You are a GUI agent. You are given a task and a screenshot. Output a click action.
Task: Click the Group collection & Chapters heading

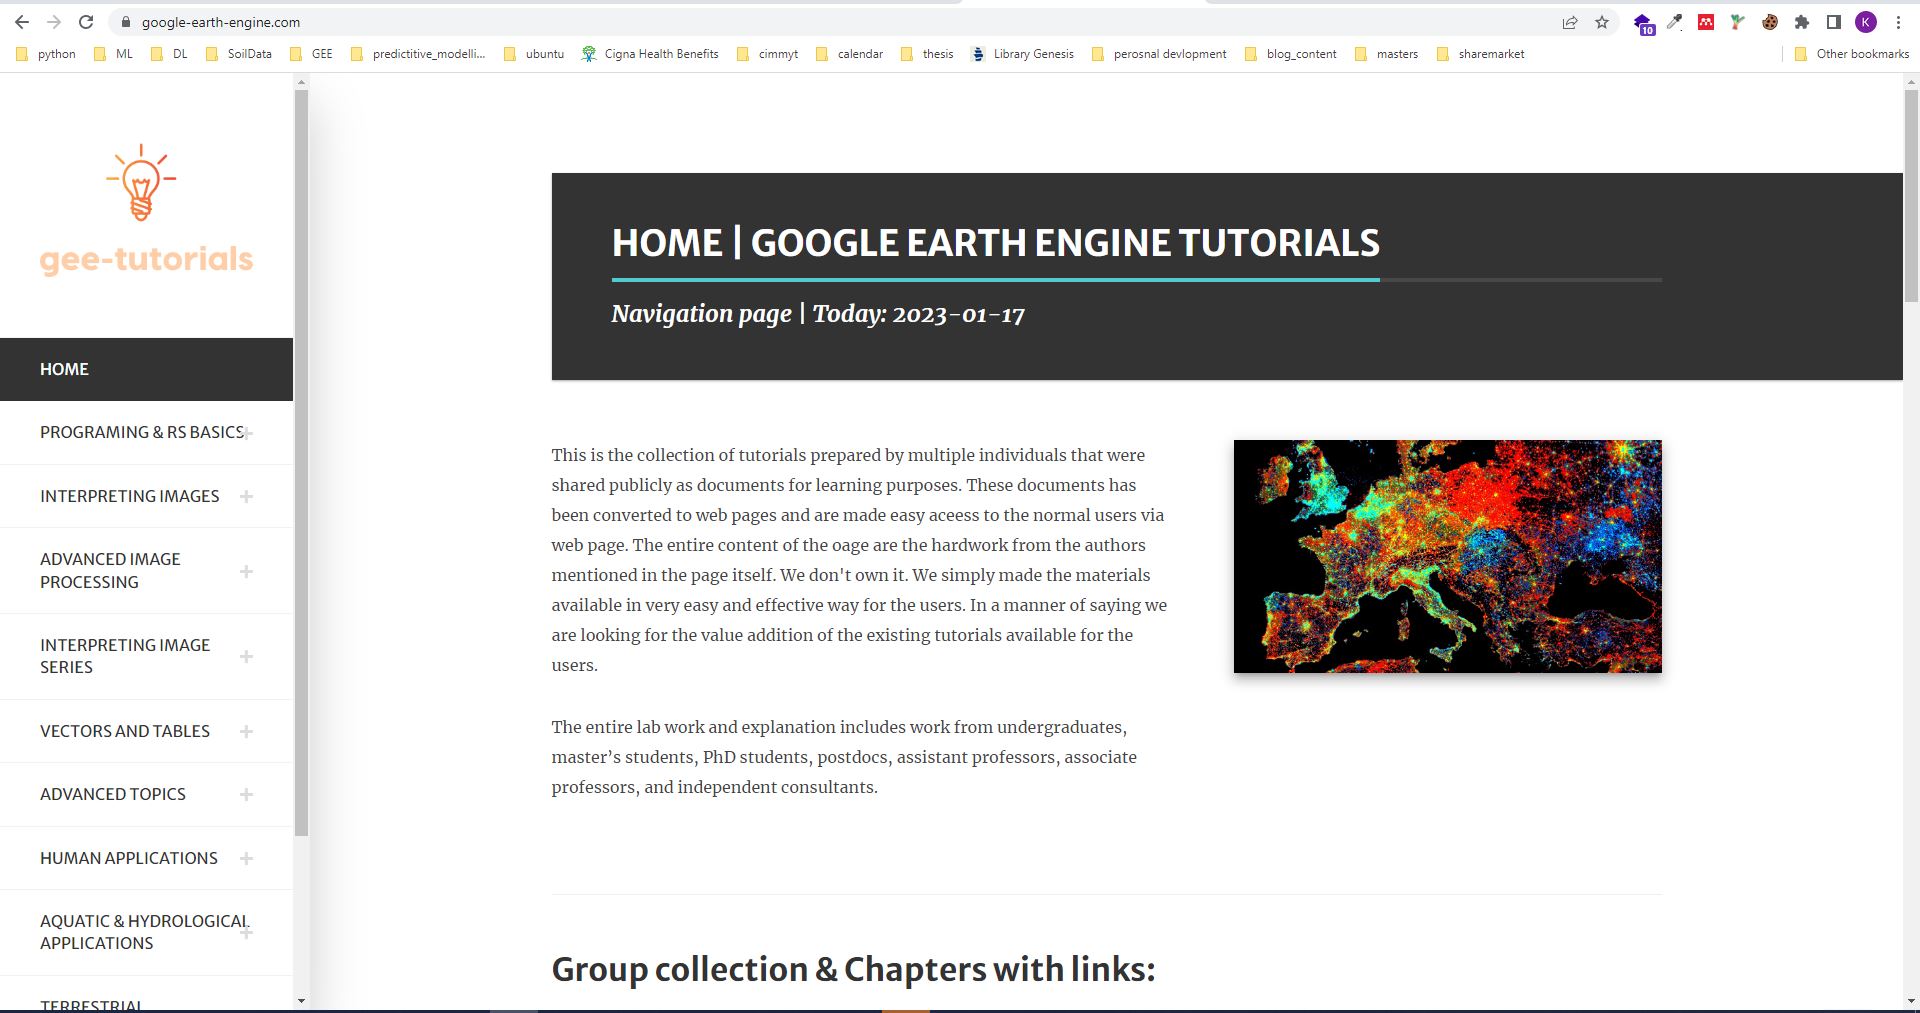click(853, 969)
